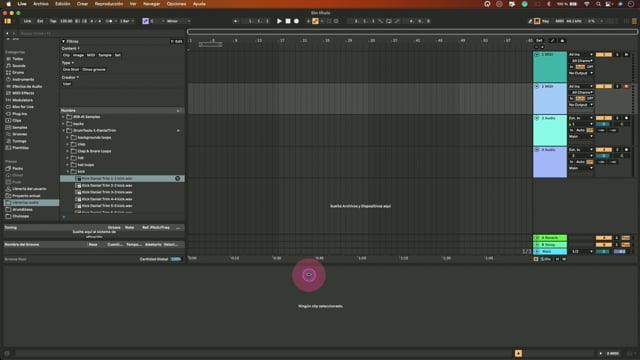Image resolution: width=640 pixels, height=360 pixels.
Task: Solo track 3 Audio
Action: pos(617,118)
